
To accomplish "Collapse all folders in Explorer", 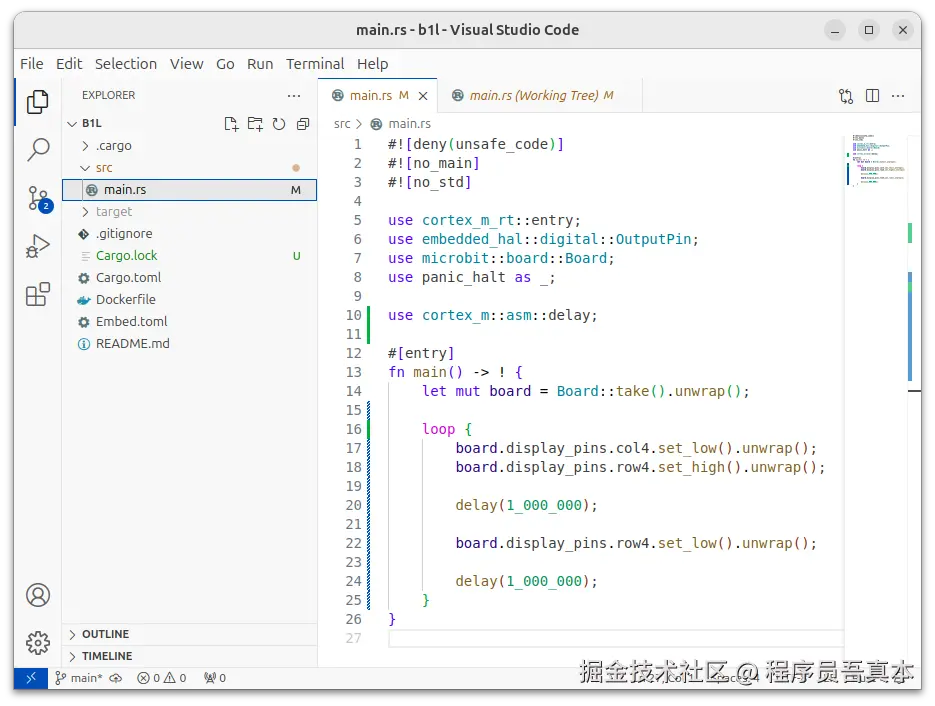I will coord(303,123).
